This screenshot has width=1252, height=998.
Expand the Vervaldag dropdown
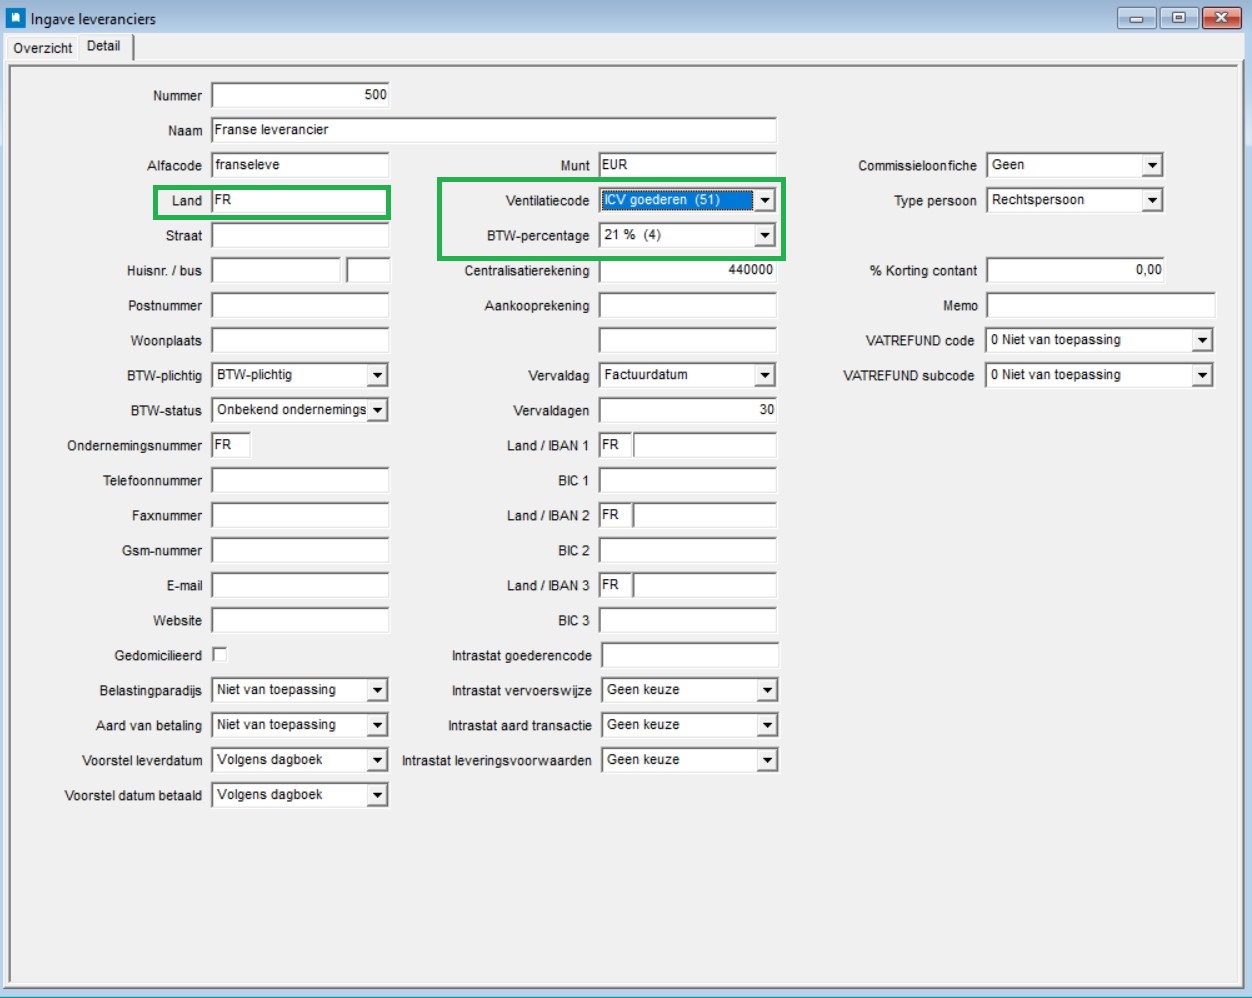764,375
